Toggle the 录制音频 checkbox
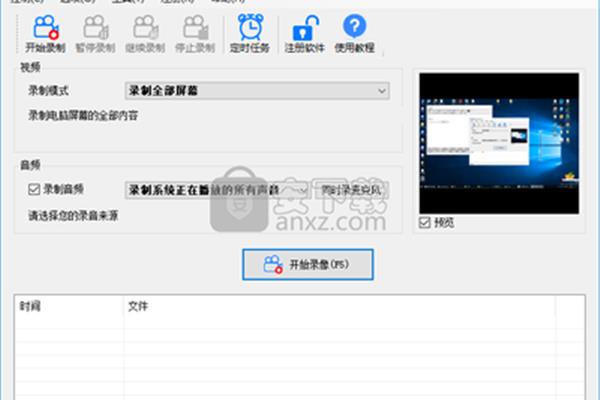Viewport: 600px width, 400px height. [34, 189]
